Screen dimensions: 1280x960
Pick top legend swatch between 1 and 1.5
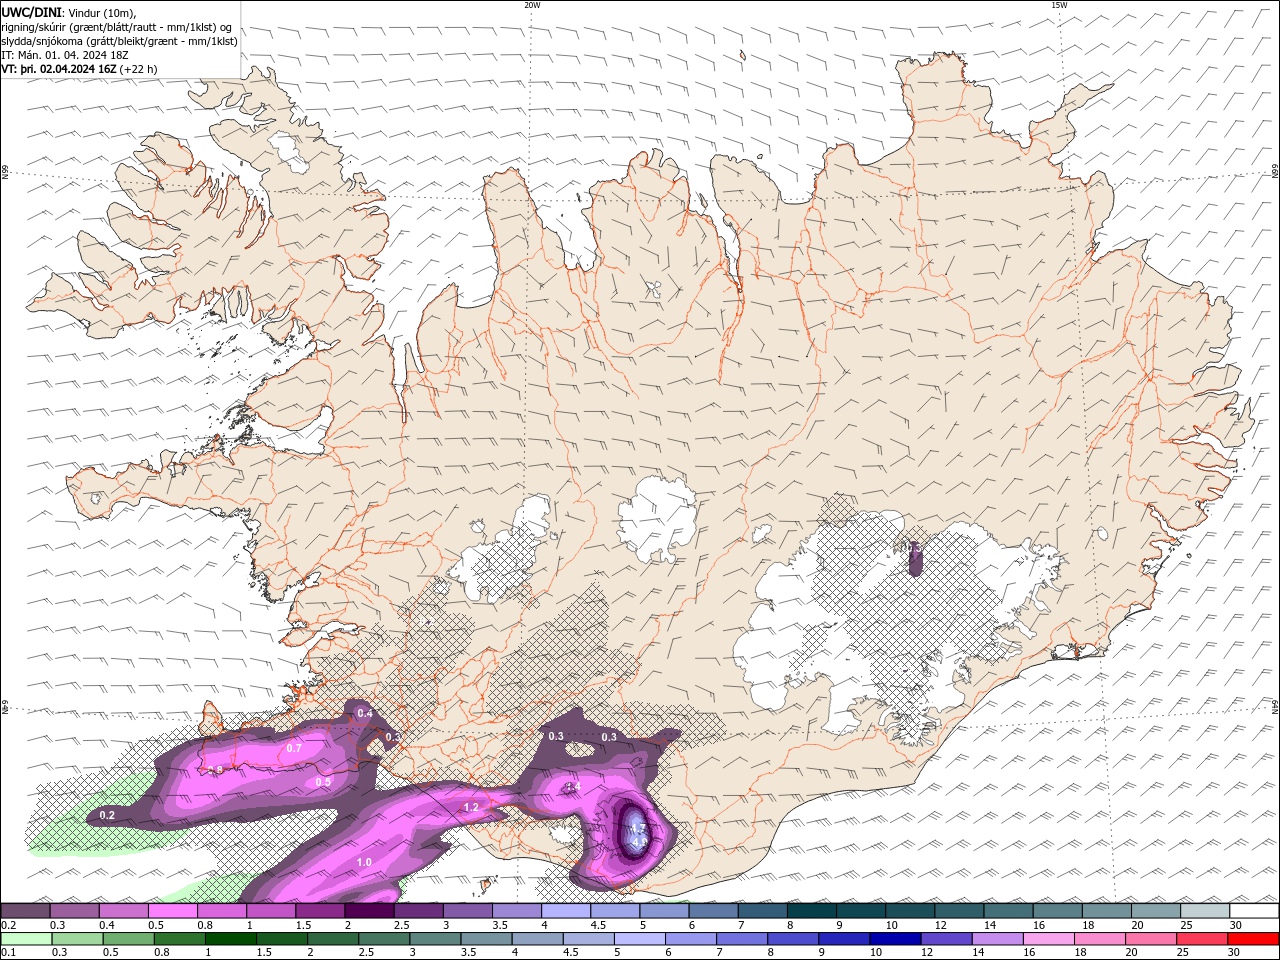(x=272, y=911)
